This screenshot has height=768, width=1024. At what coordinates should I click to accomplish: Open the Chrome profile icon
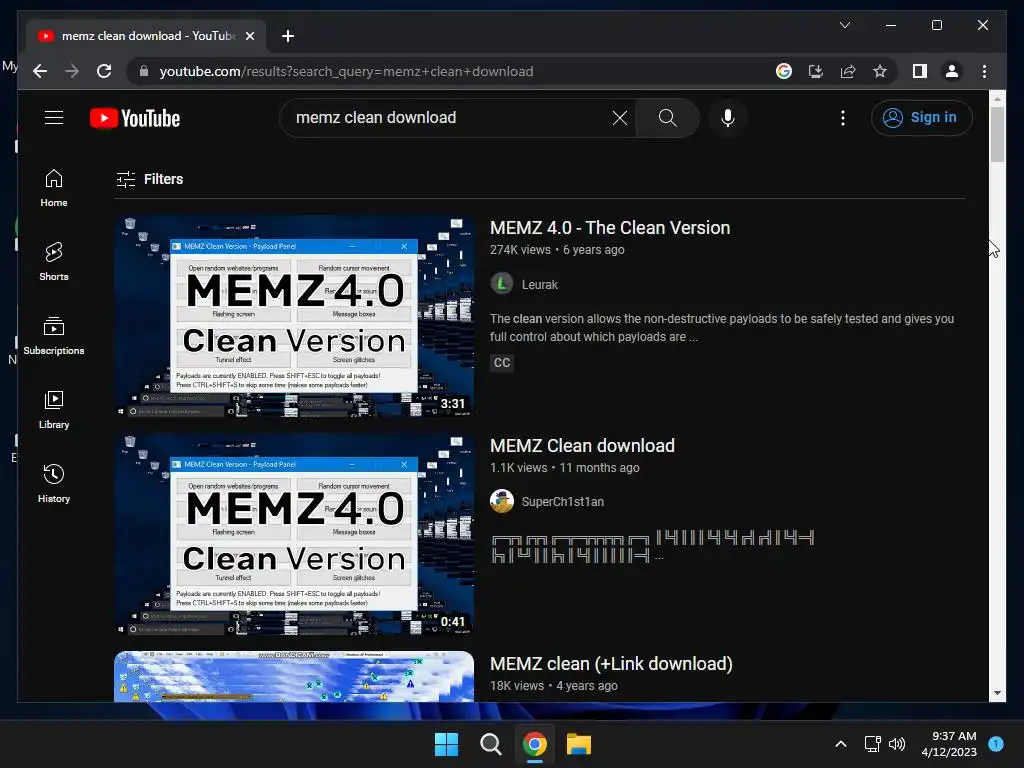[x=952, y=71]
